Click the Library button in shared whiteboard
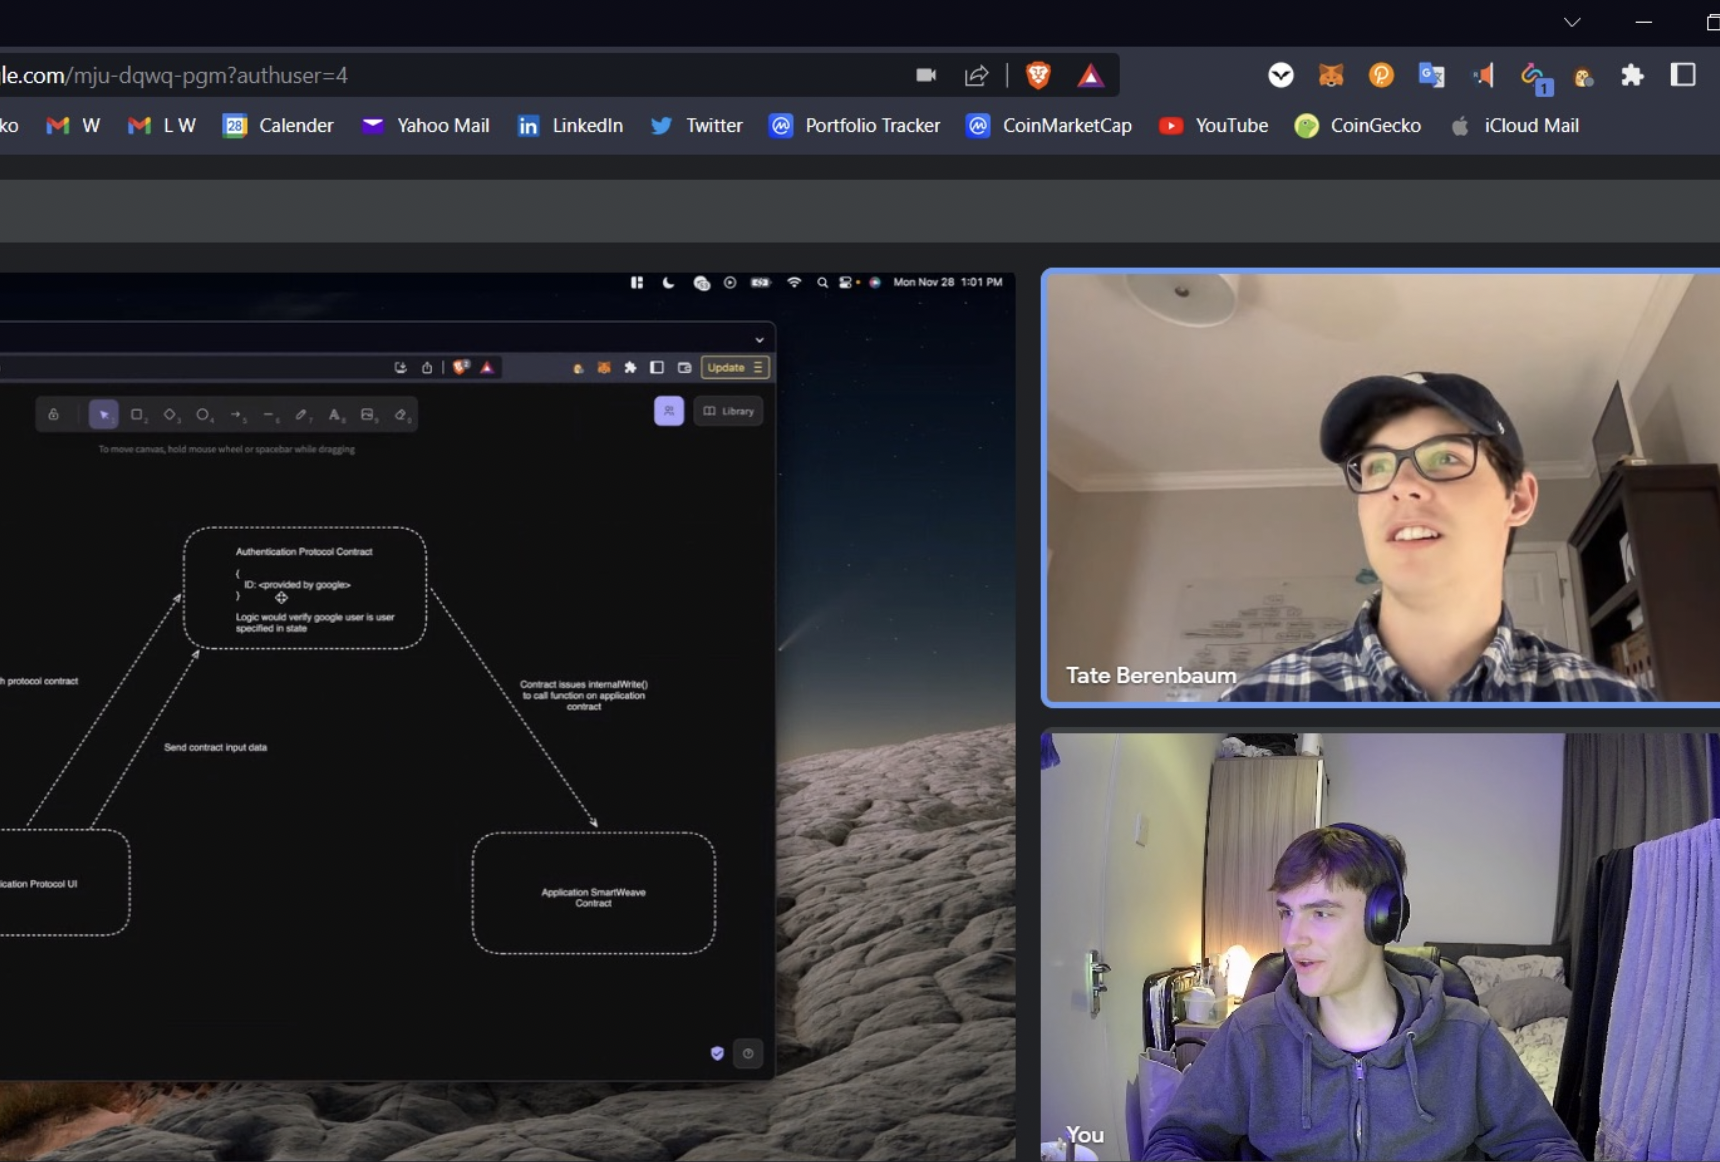 (729, 411)
